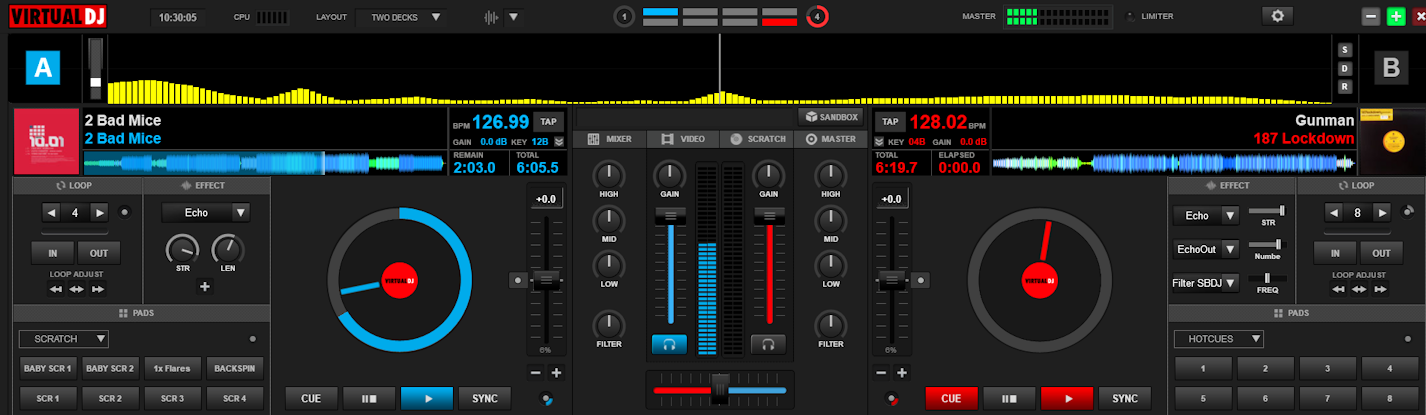Open HOTCUES pads mode dropdown
1426x415 pixels.
1219,339
